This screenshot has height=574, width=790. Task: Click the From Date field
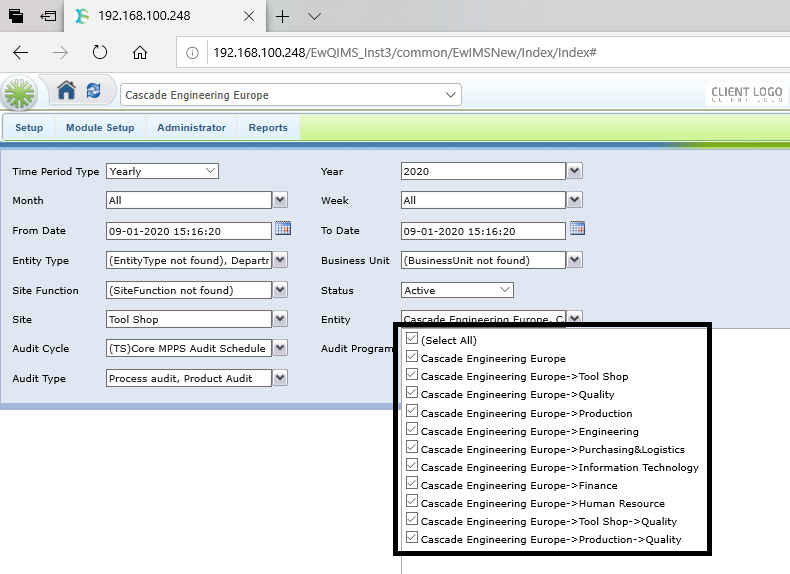pos(189,231)
